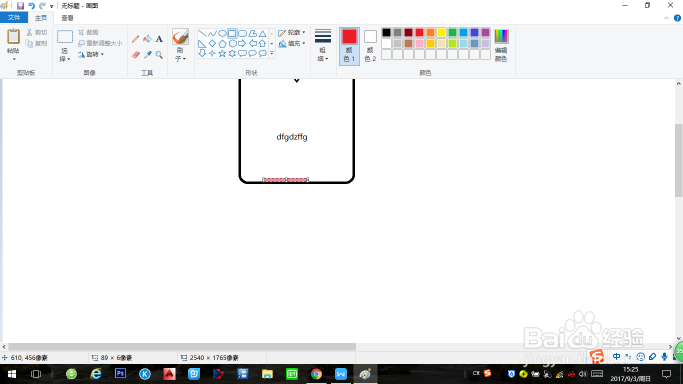Open Task View on the taskbar

pyautogui.click(x=36, y=374)
